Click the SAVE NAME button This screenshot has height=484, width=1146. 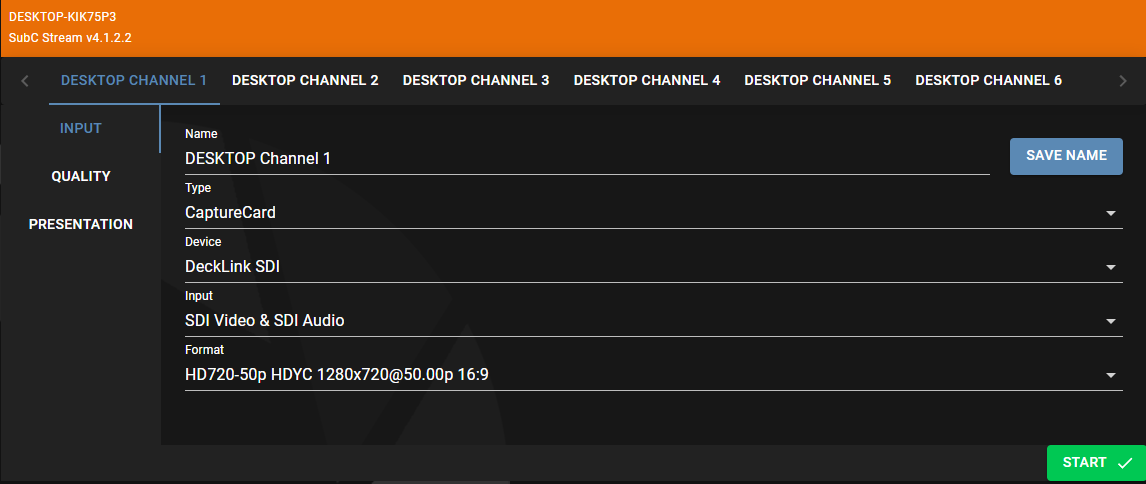pyautogui.click(x=1066, y=156)
